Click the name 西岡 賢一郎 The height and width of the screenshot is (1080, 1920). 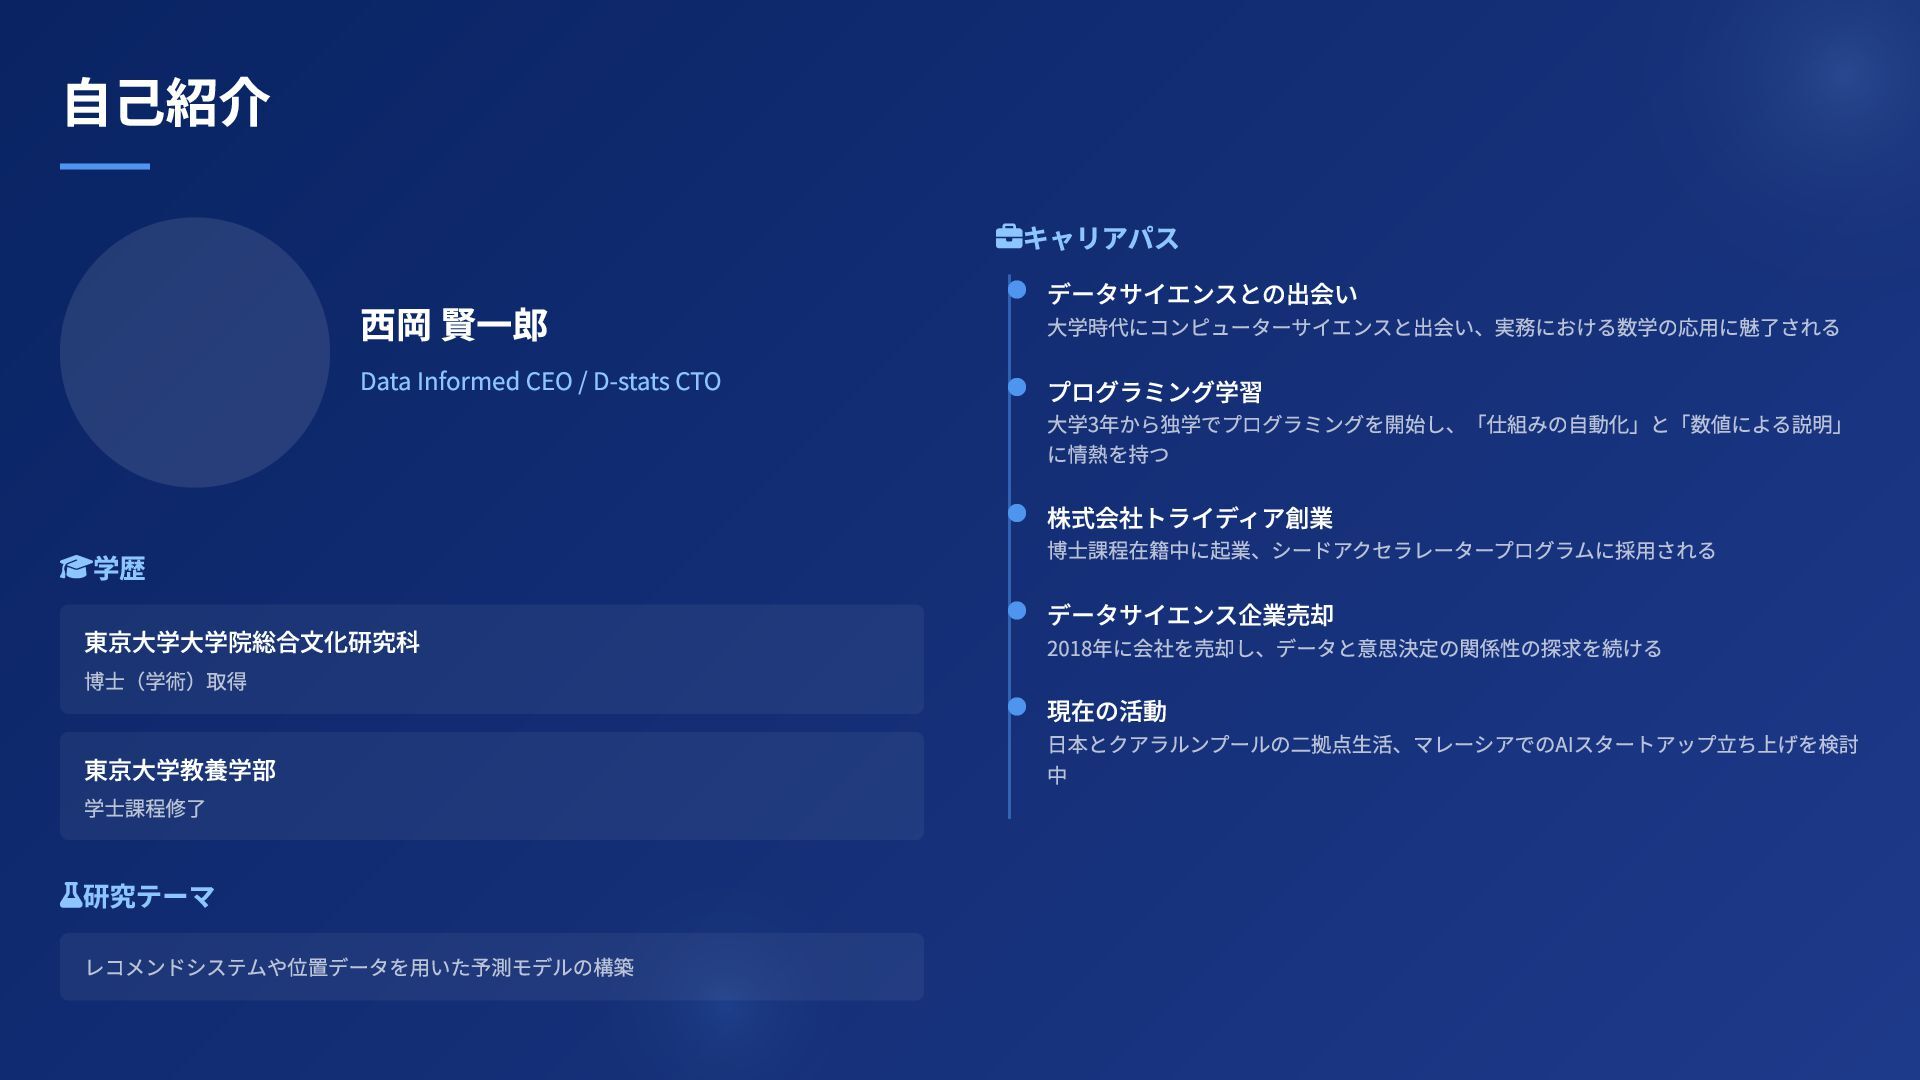(453, 325)
